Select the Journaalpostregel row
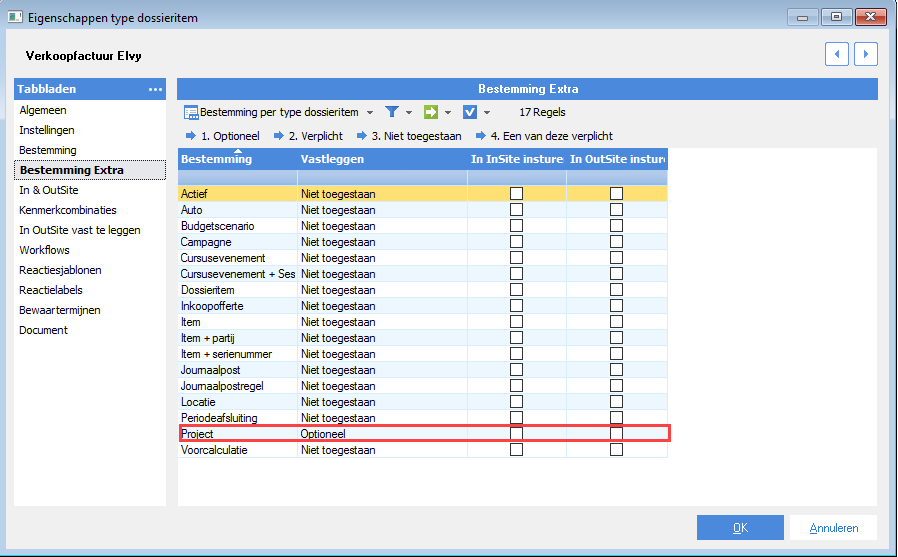This screenshot has height=557, width=898. (423, 386)
